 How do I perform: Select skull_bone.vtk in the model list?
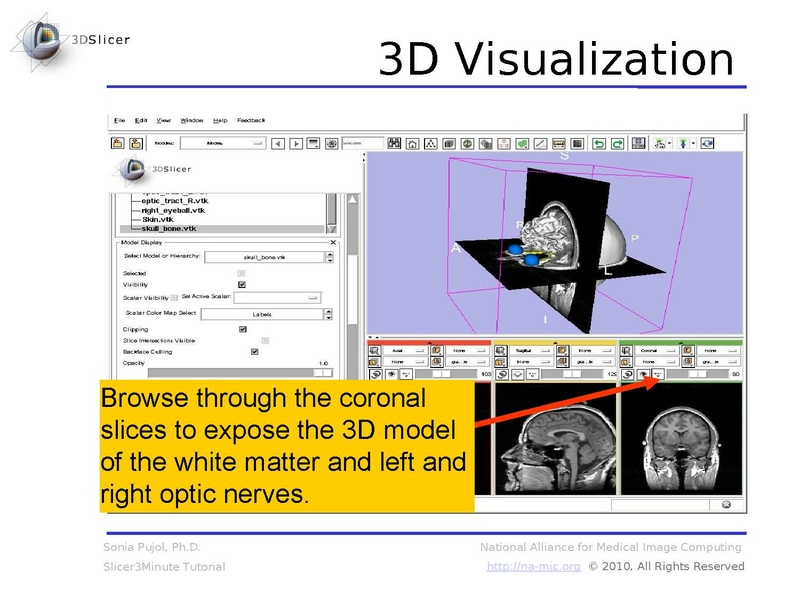coord(166,227)
